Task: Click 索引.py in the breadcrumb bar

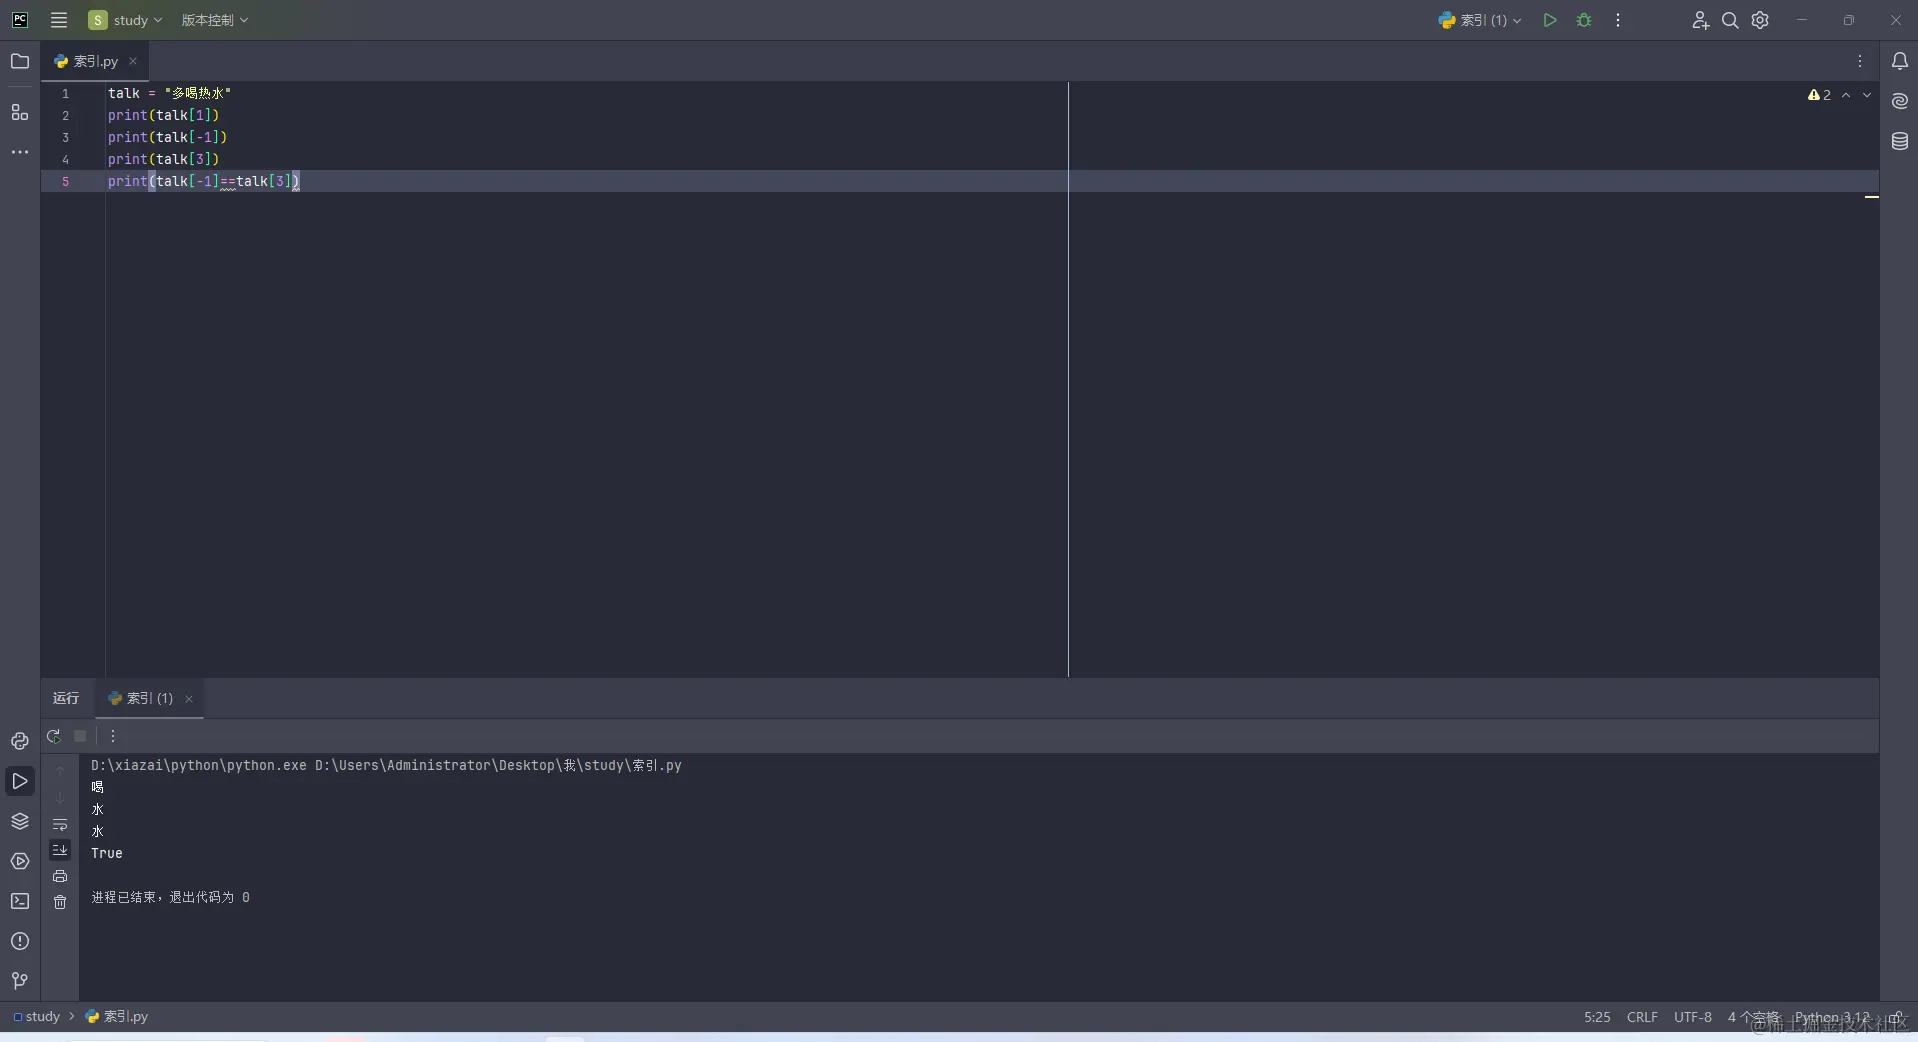Action: pos(117,1016)
